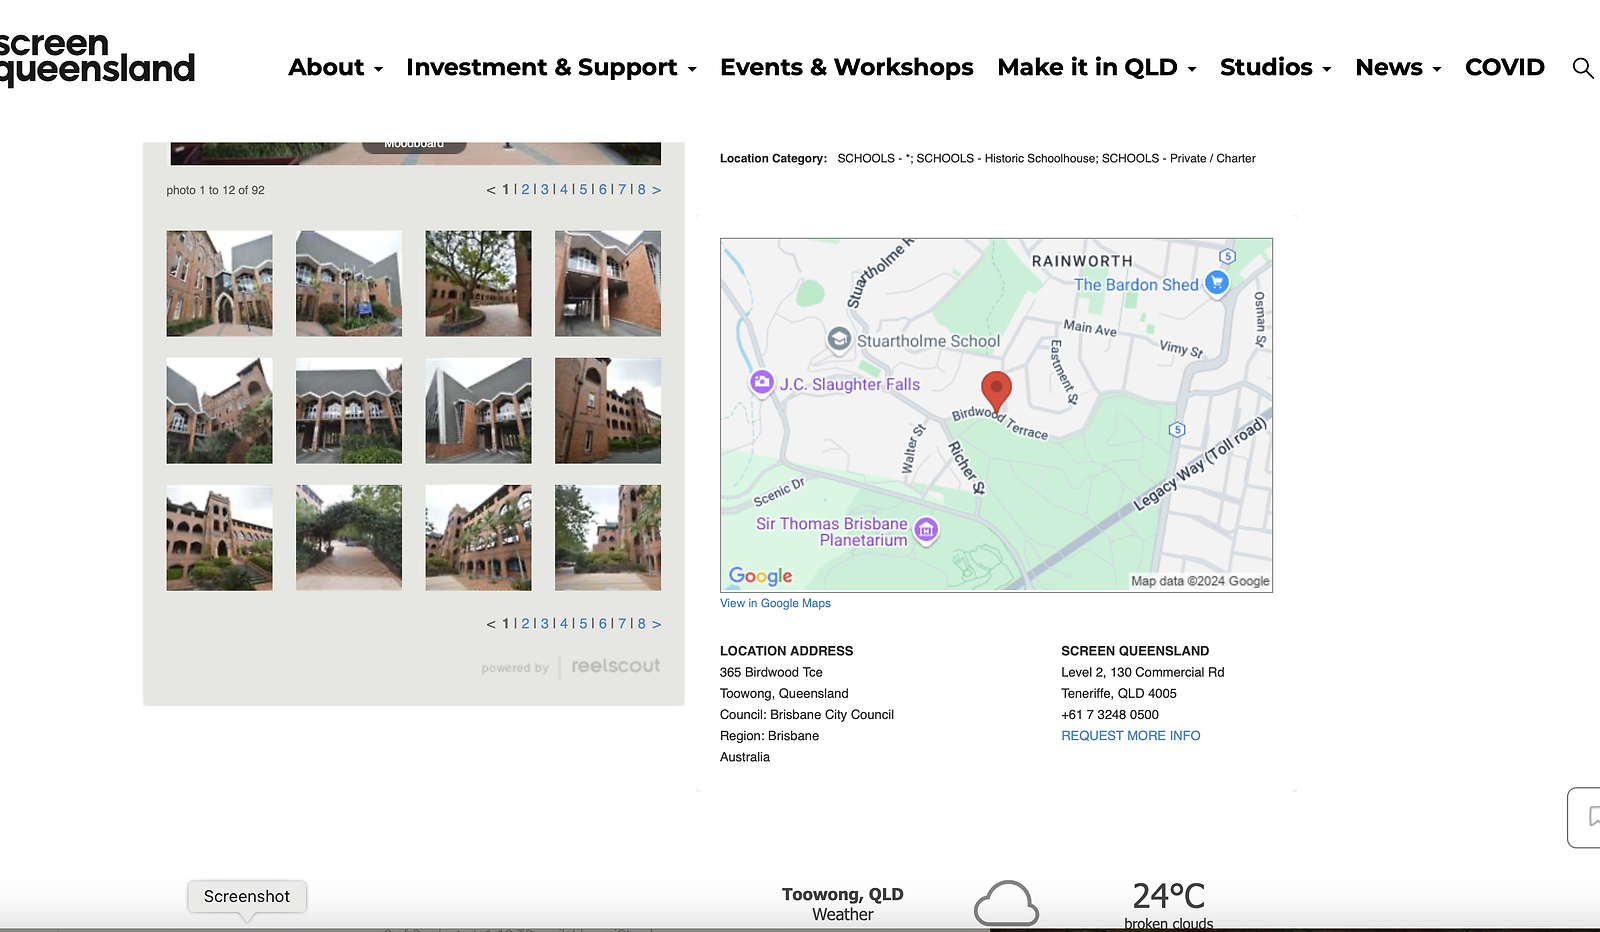Open tree courtyard thumbnail in first row
The width and height of the screenshot is (1600, 932).
click(478, 283)
